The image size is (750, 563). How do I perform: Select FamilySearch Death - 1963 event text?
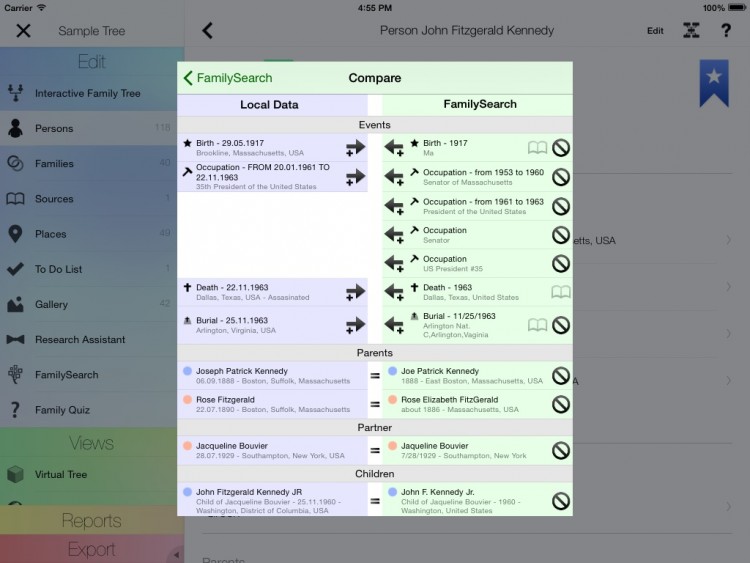(447, 287)
